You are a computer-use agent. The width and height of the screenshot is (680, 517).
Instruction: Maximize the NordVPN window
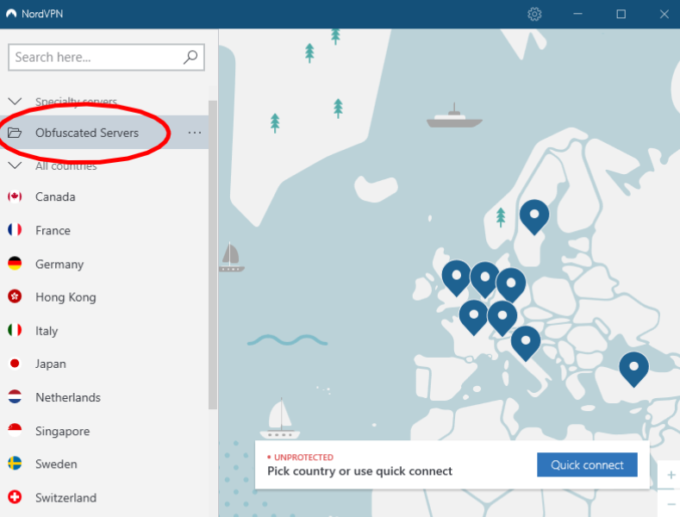coord(621,14)
